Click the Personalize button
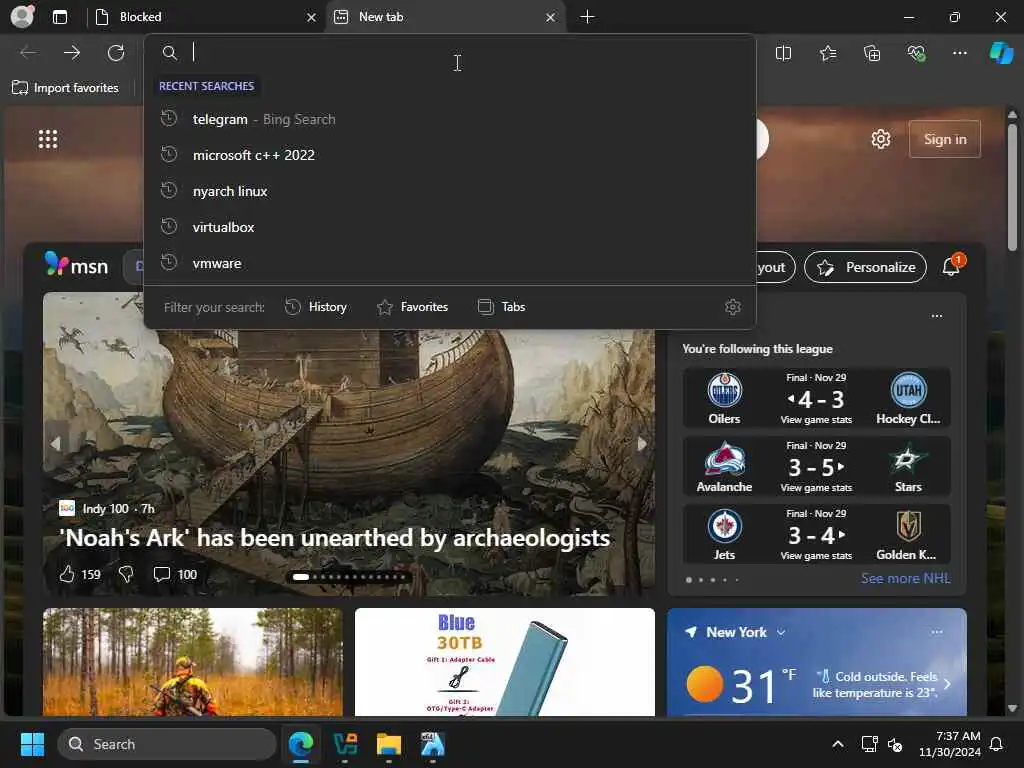 tap(865, 267)
